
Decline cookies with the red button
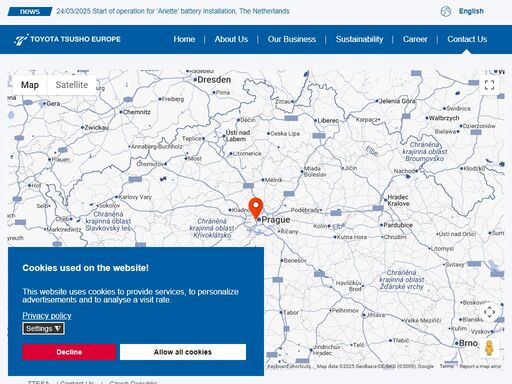click(x=69, y=352)
